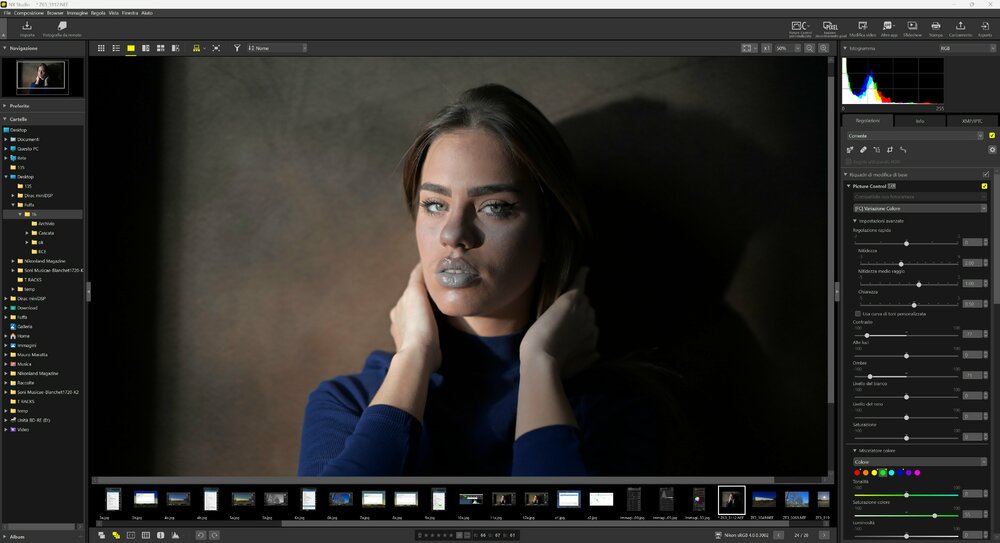Open the Nome sort-order dropdown

[x=277, y=48]
